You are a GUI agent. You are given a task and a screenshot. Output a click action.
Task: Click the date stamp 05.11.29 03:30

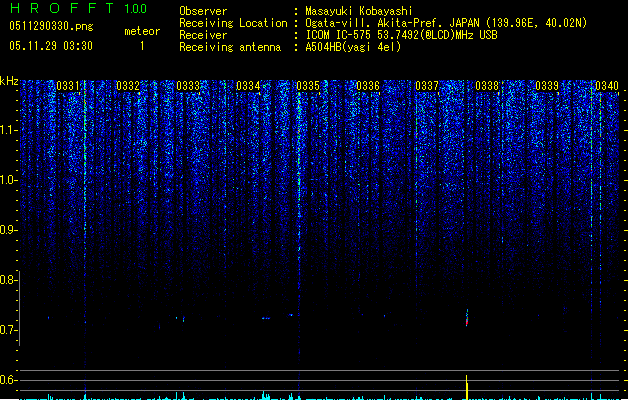coord(51,46)
